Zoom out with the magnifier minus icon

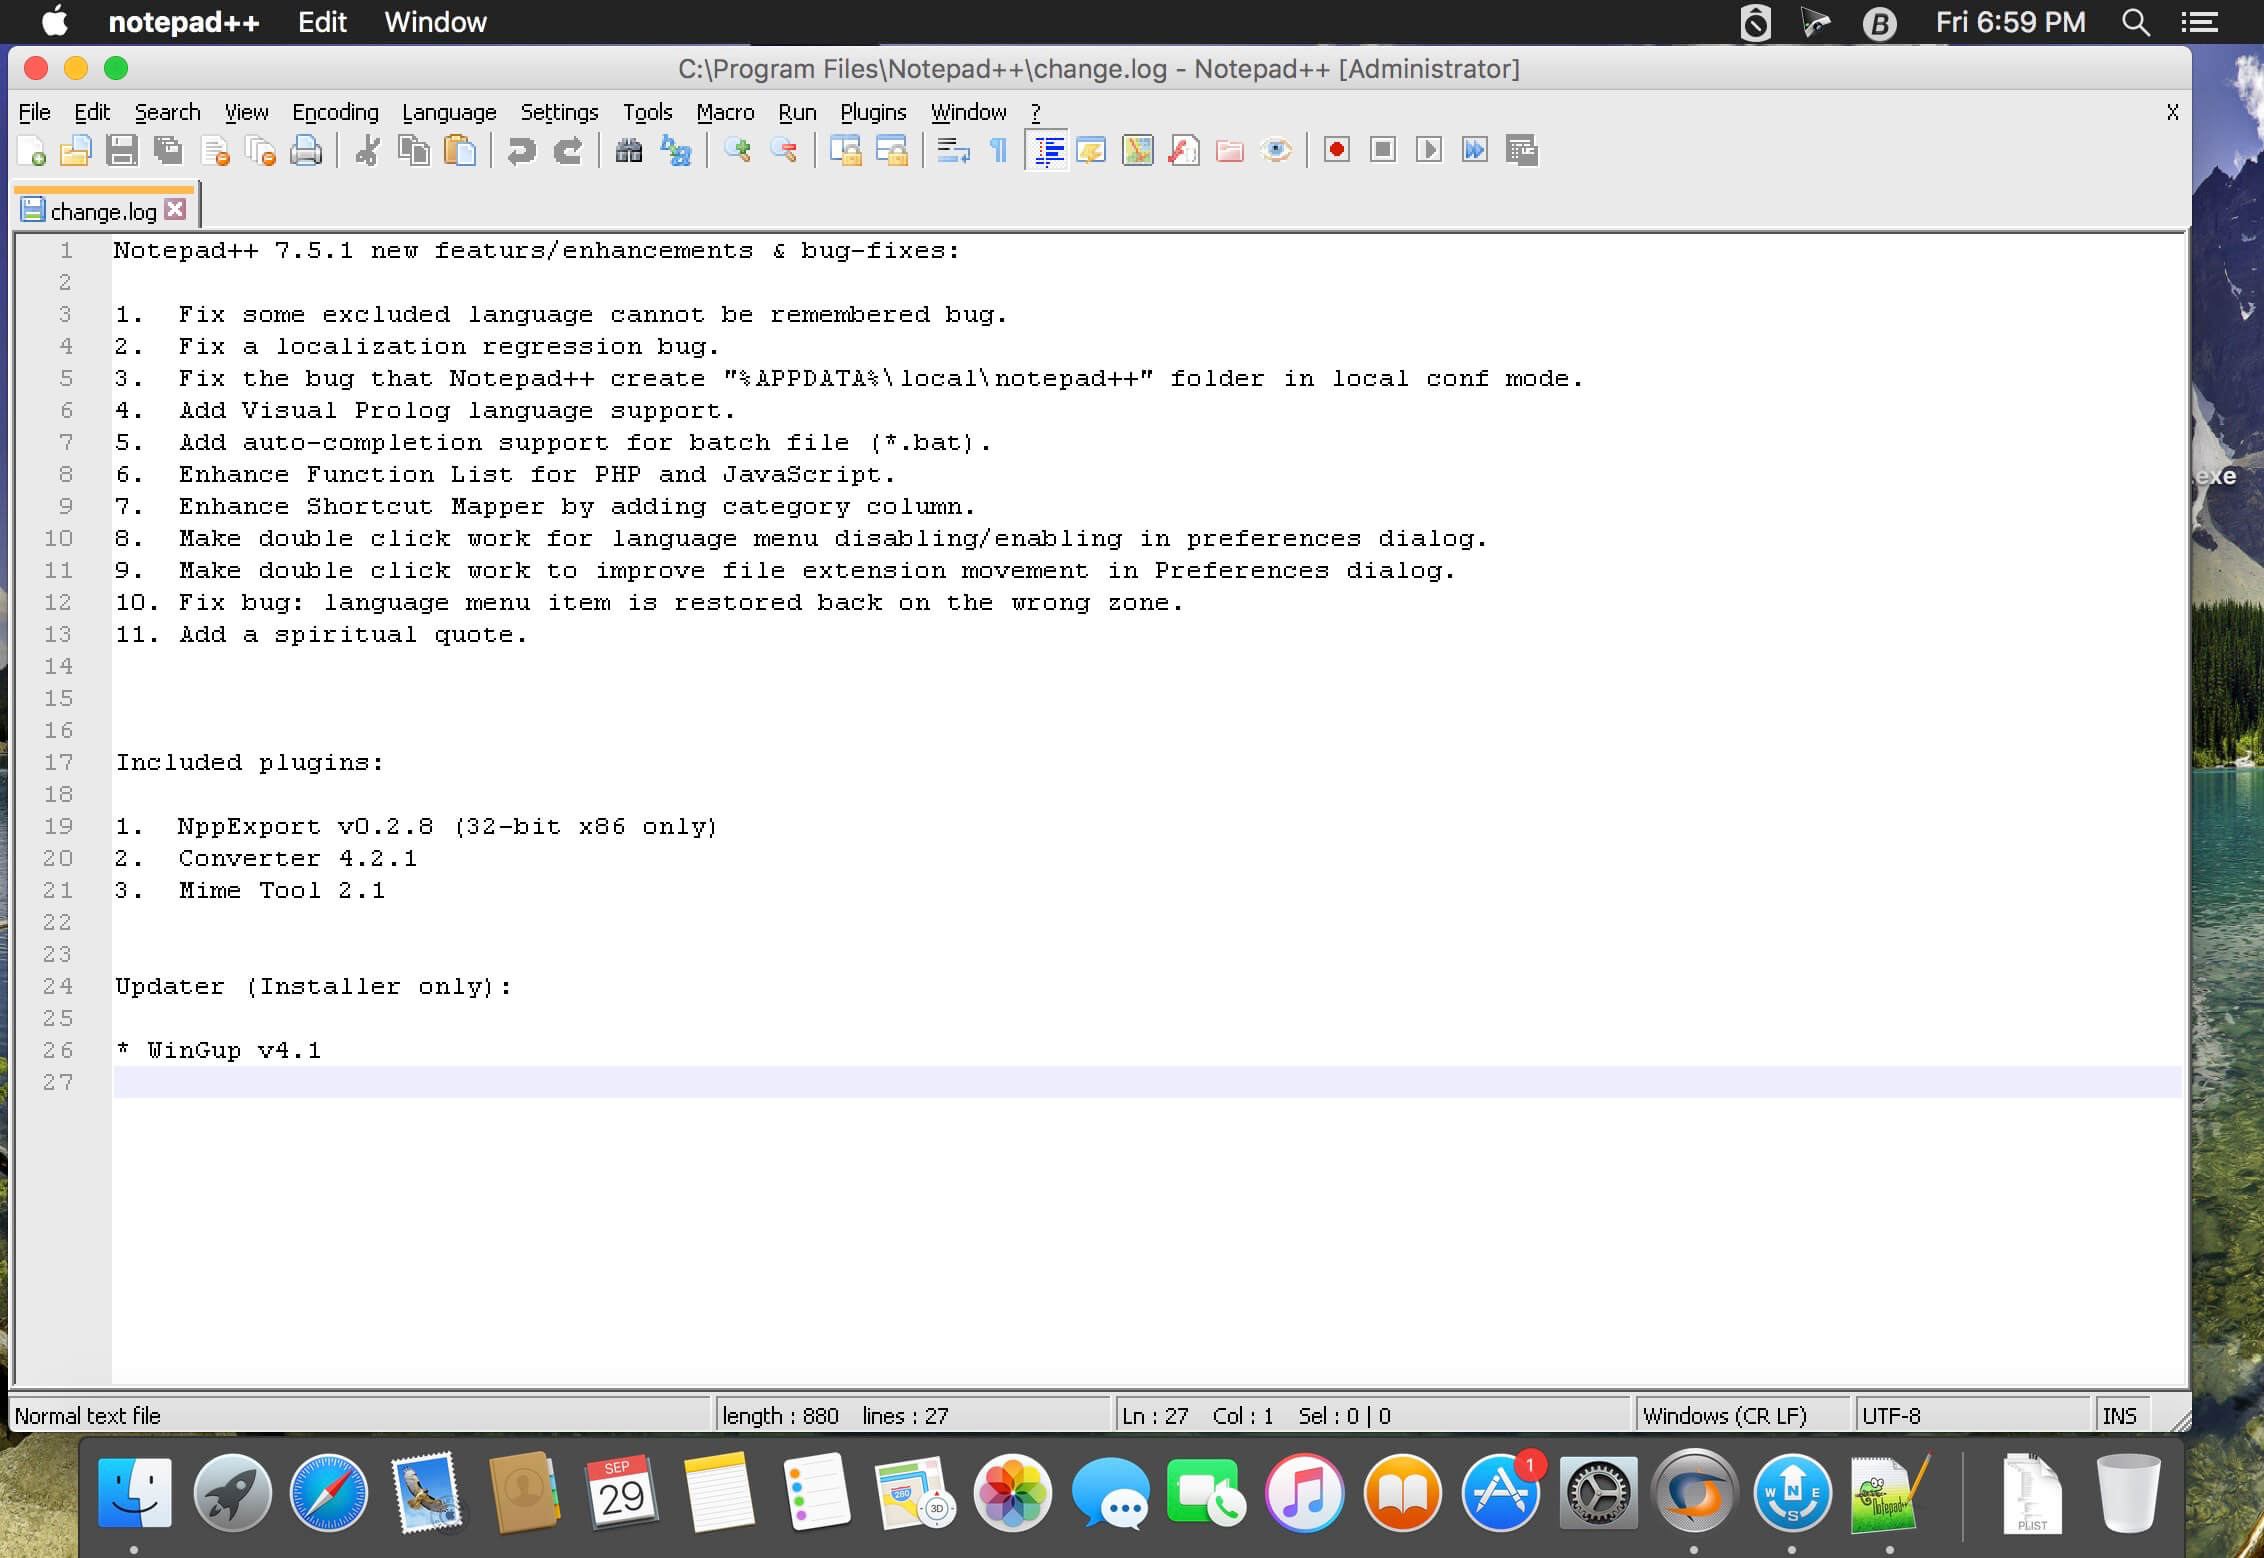coord(784,151)
